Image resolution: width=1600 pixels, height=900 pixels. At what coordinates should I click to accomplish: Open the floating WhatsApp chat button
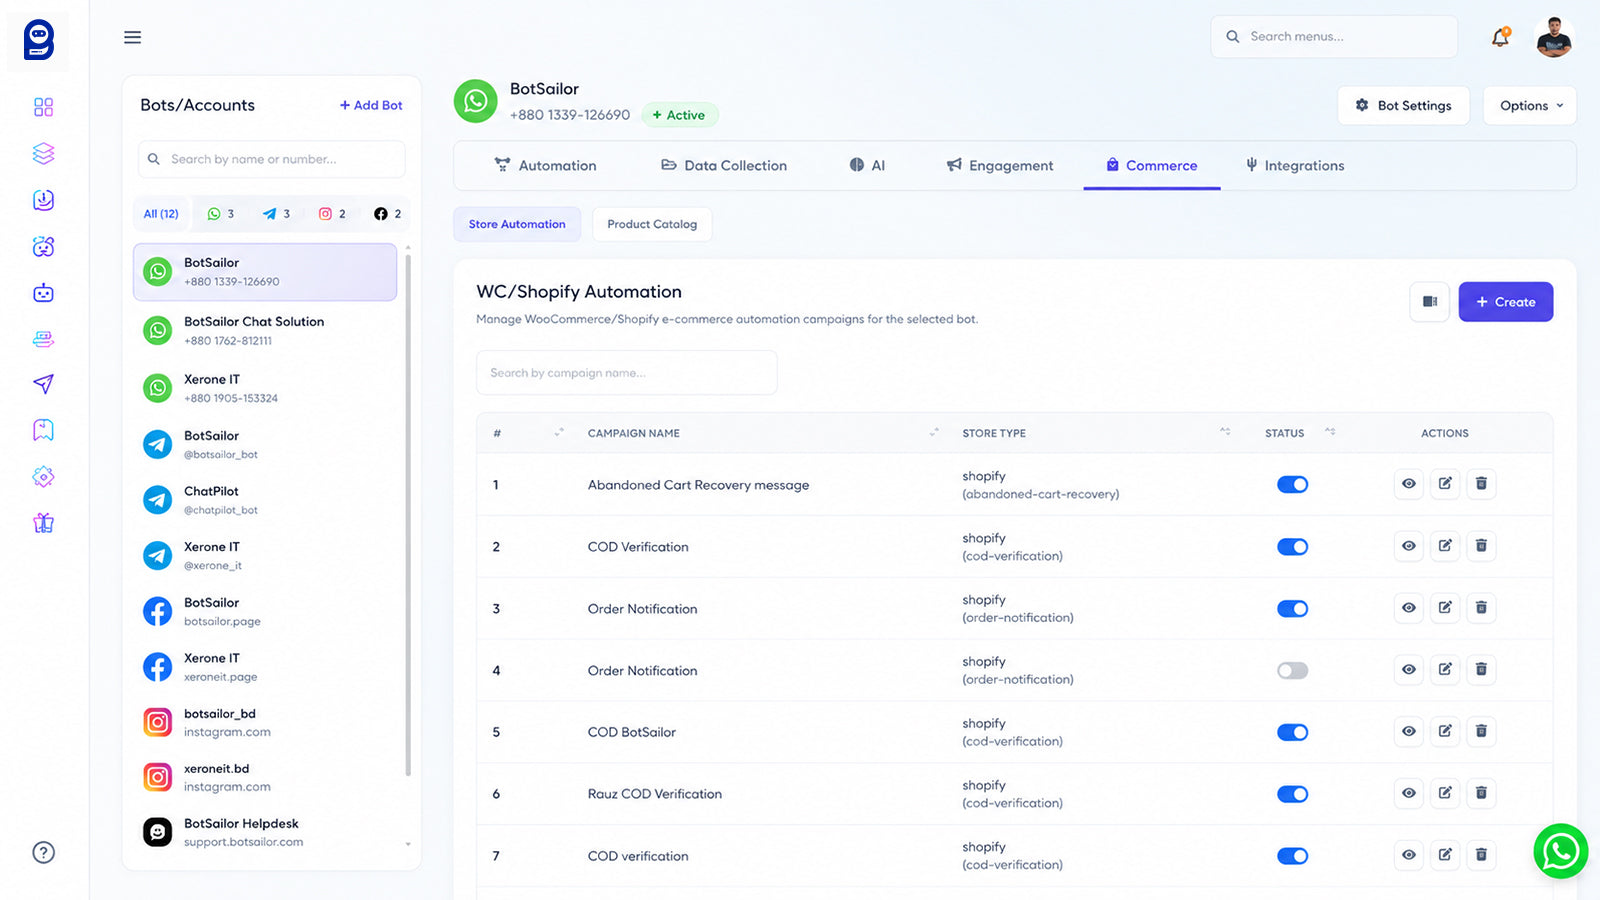click(x=1560, y=851)
